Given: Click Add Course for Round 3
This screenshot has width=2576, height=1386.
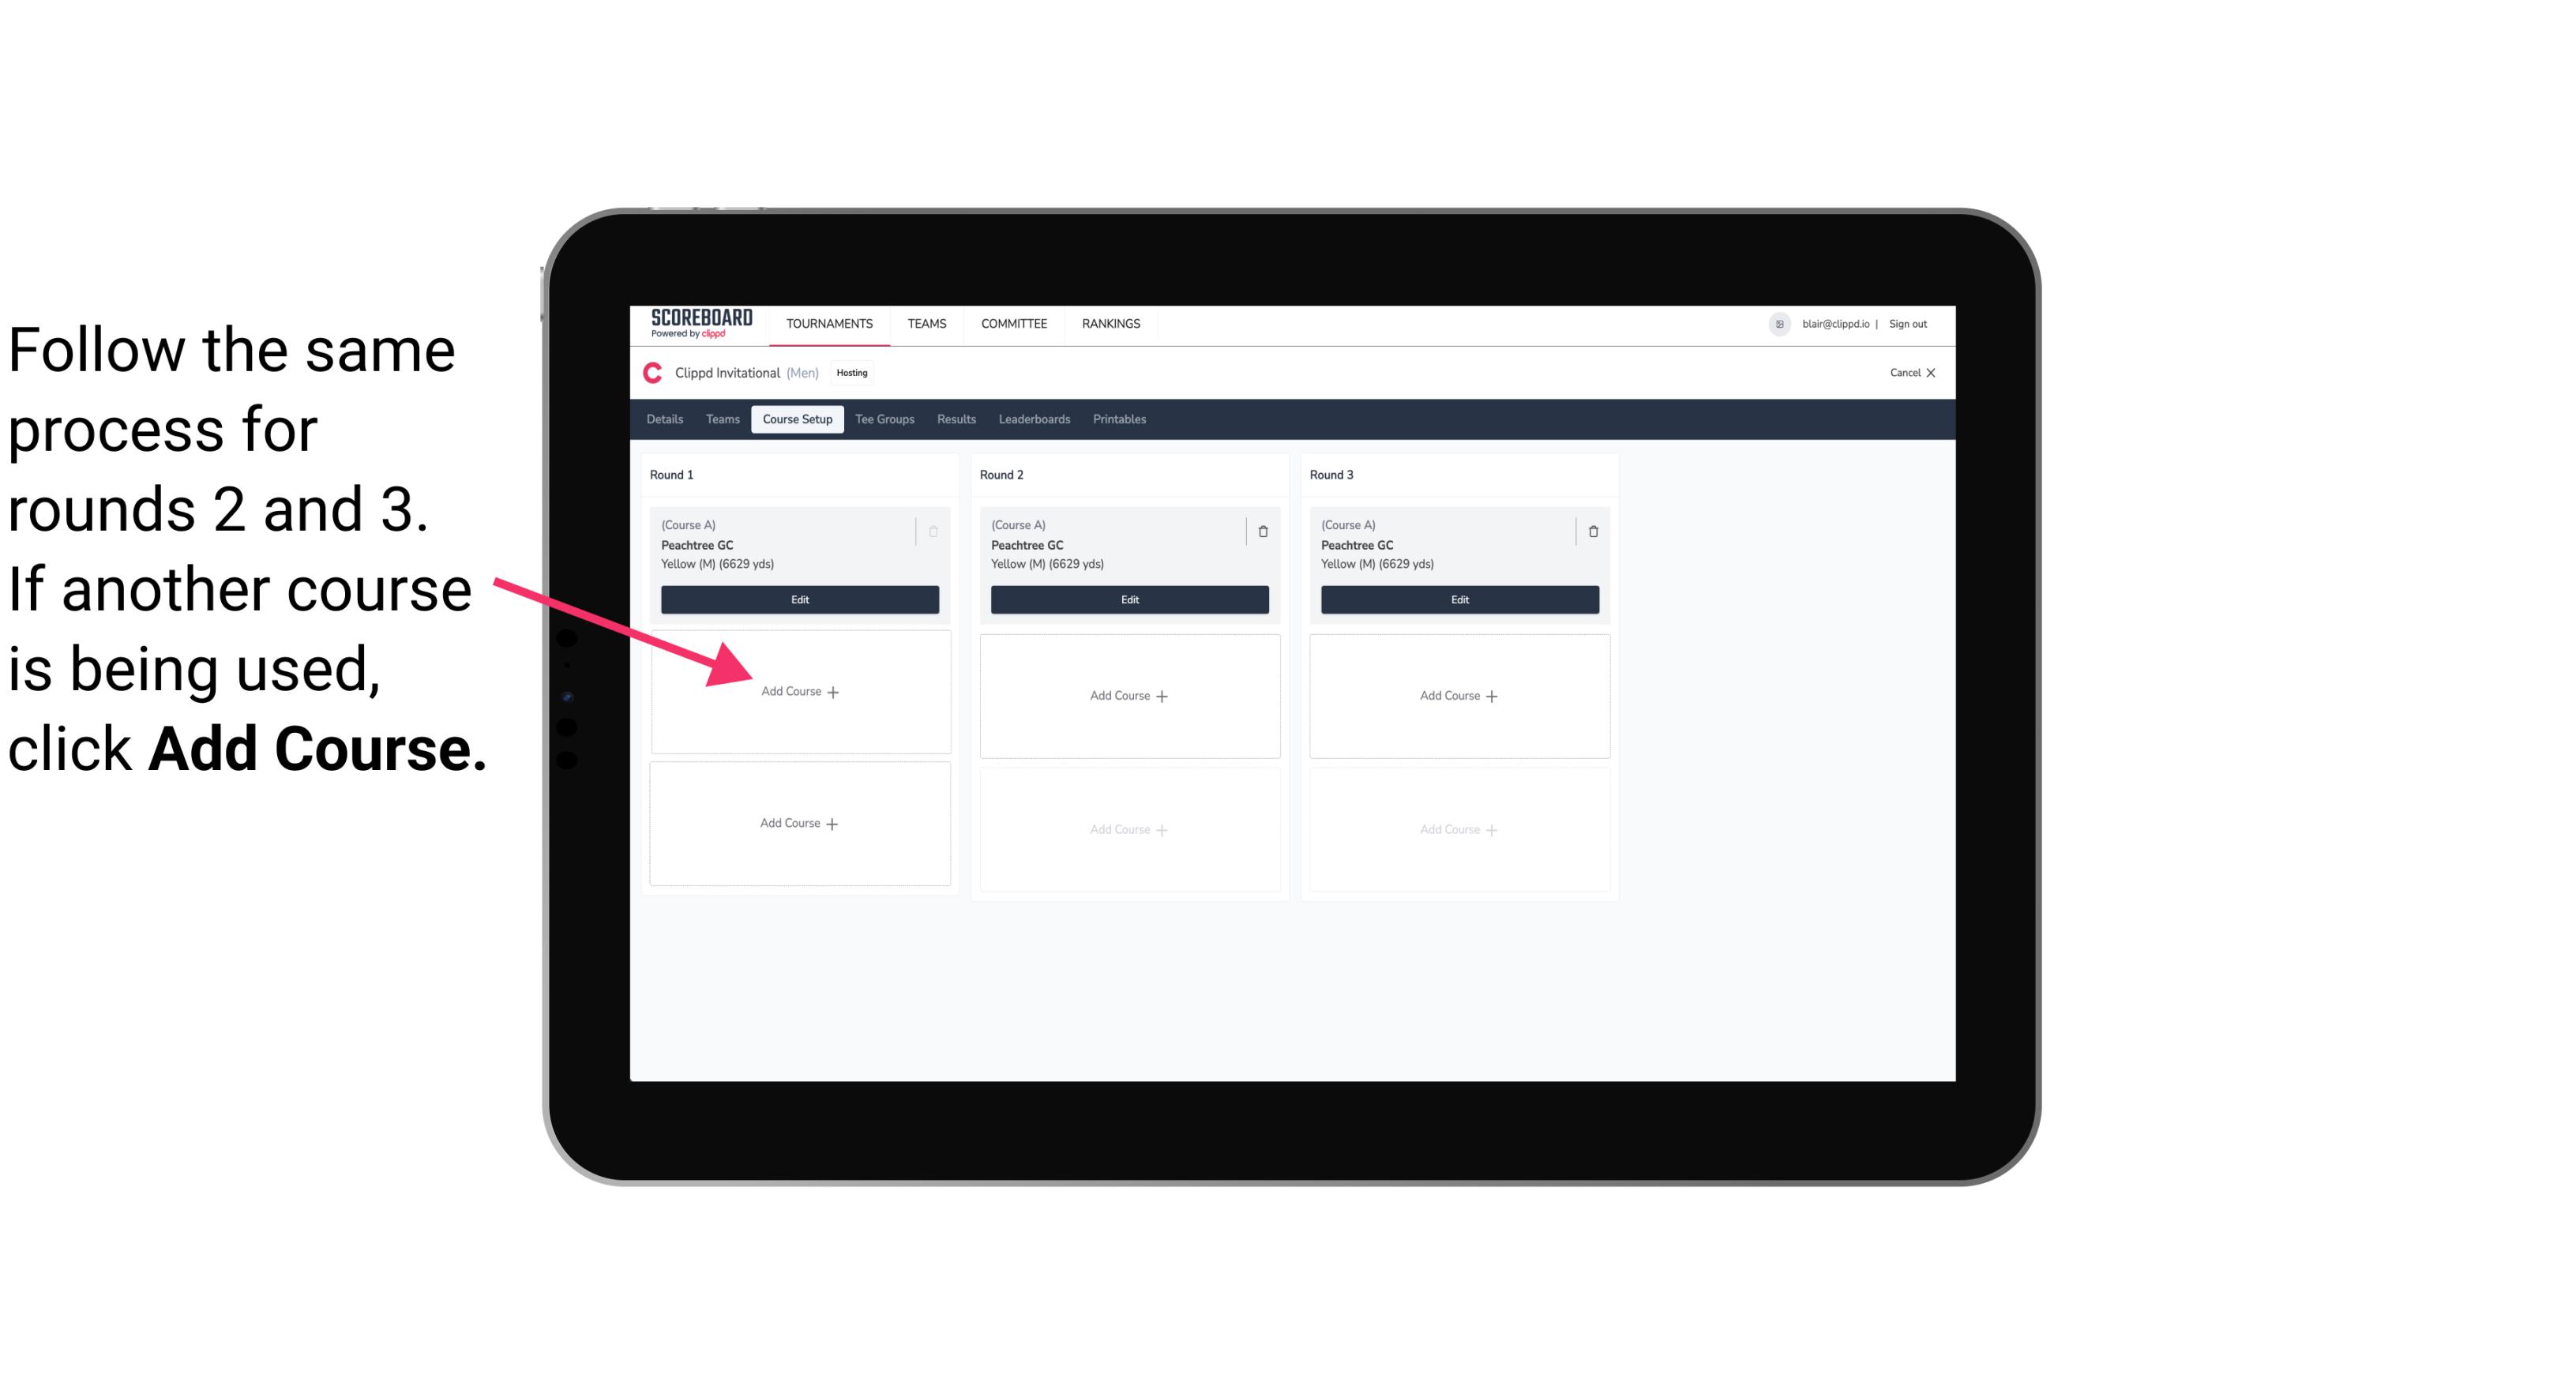Looking at the screenshot, I should [x=1457, y=695].
